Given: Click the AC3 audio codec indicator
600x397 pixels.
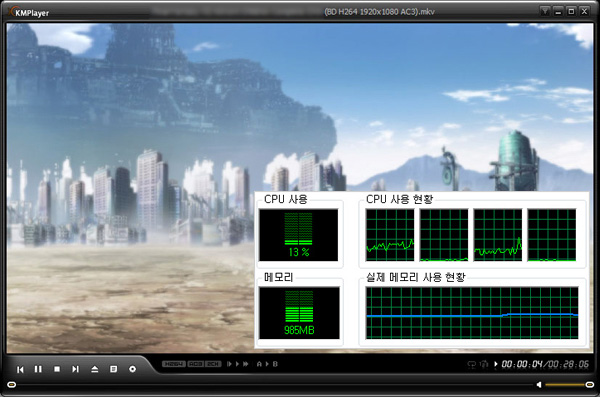Looking at the screenshot, I should pyautogui.click(x=196, y=364).
